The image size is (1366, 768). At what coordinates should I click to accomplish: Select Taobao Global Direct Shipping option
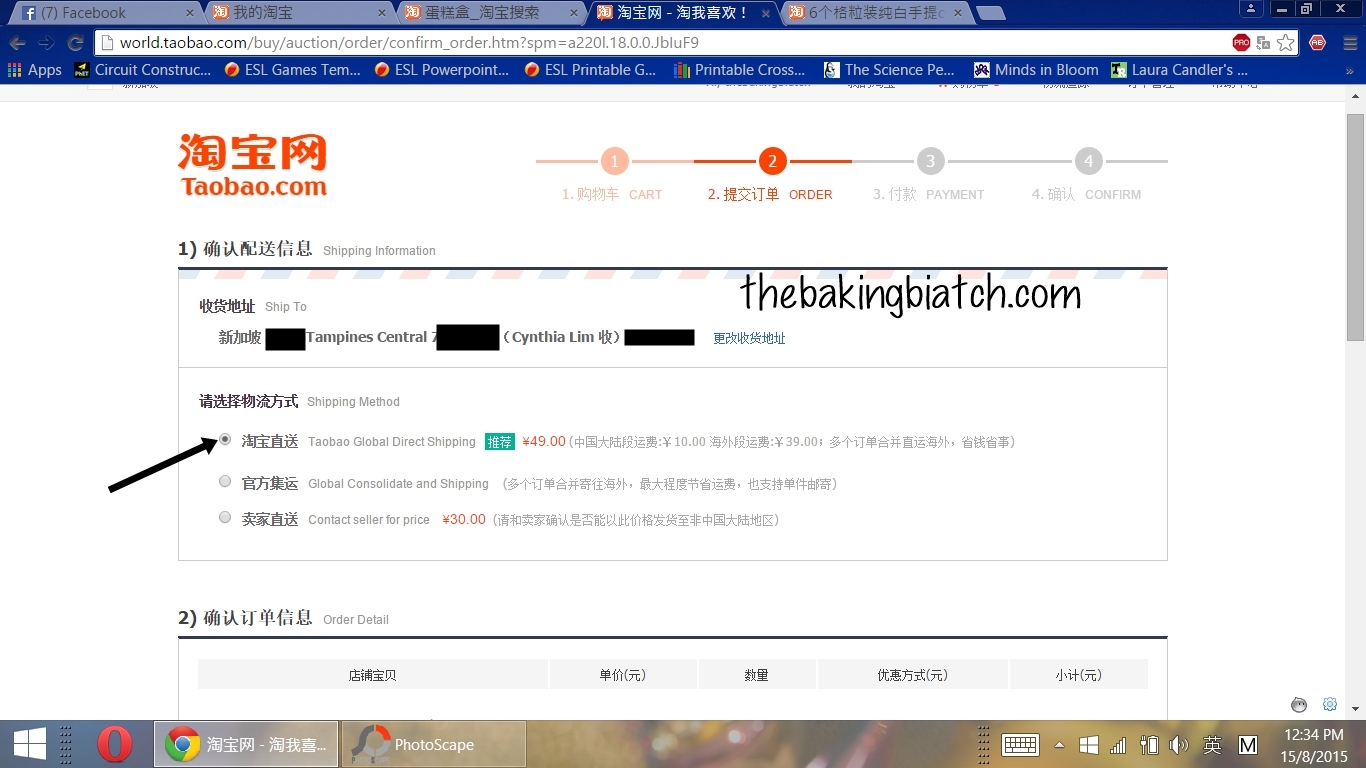(x=225, y=439)
